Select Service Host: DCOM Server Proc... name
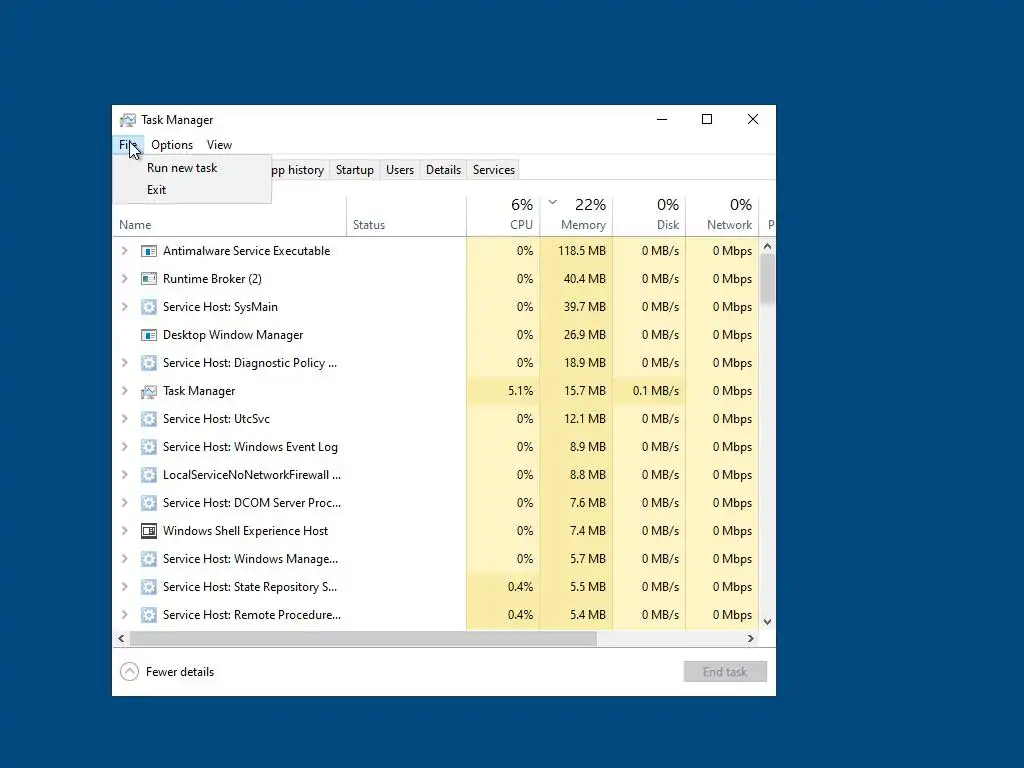 tap(252, 503)
